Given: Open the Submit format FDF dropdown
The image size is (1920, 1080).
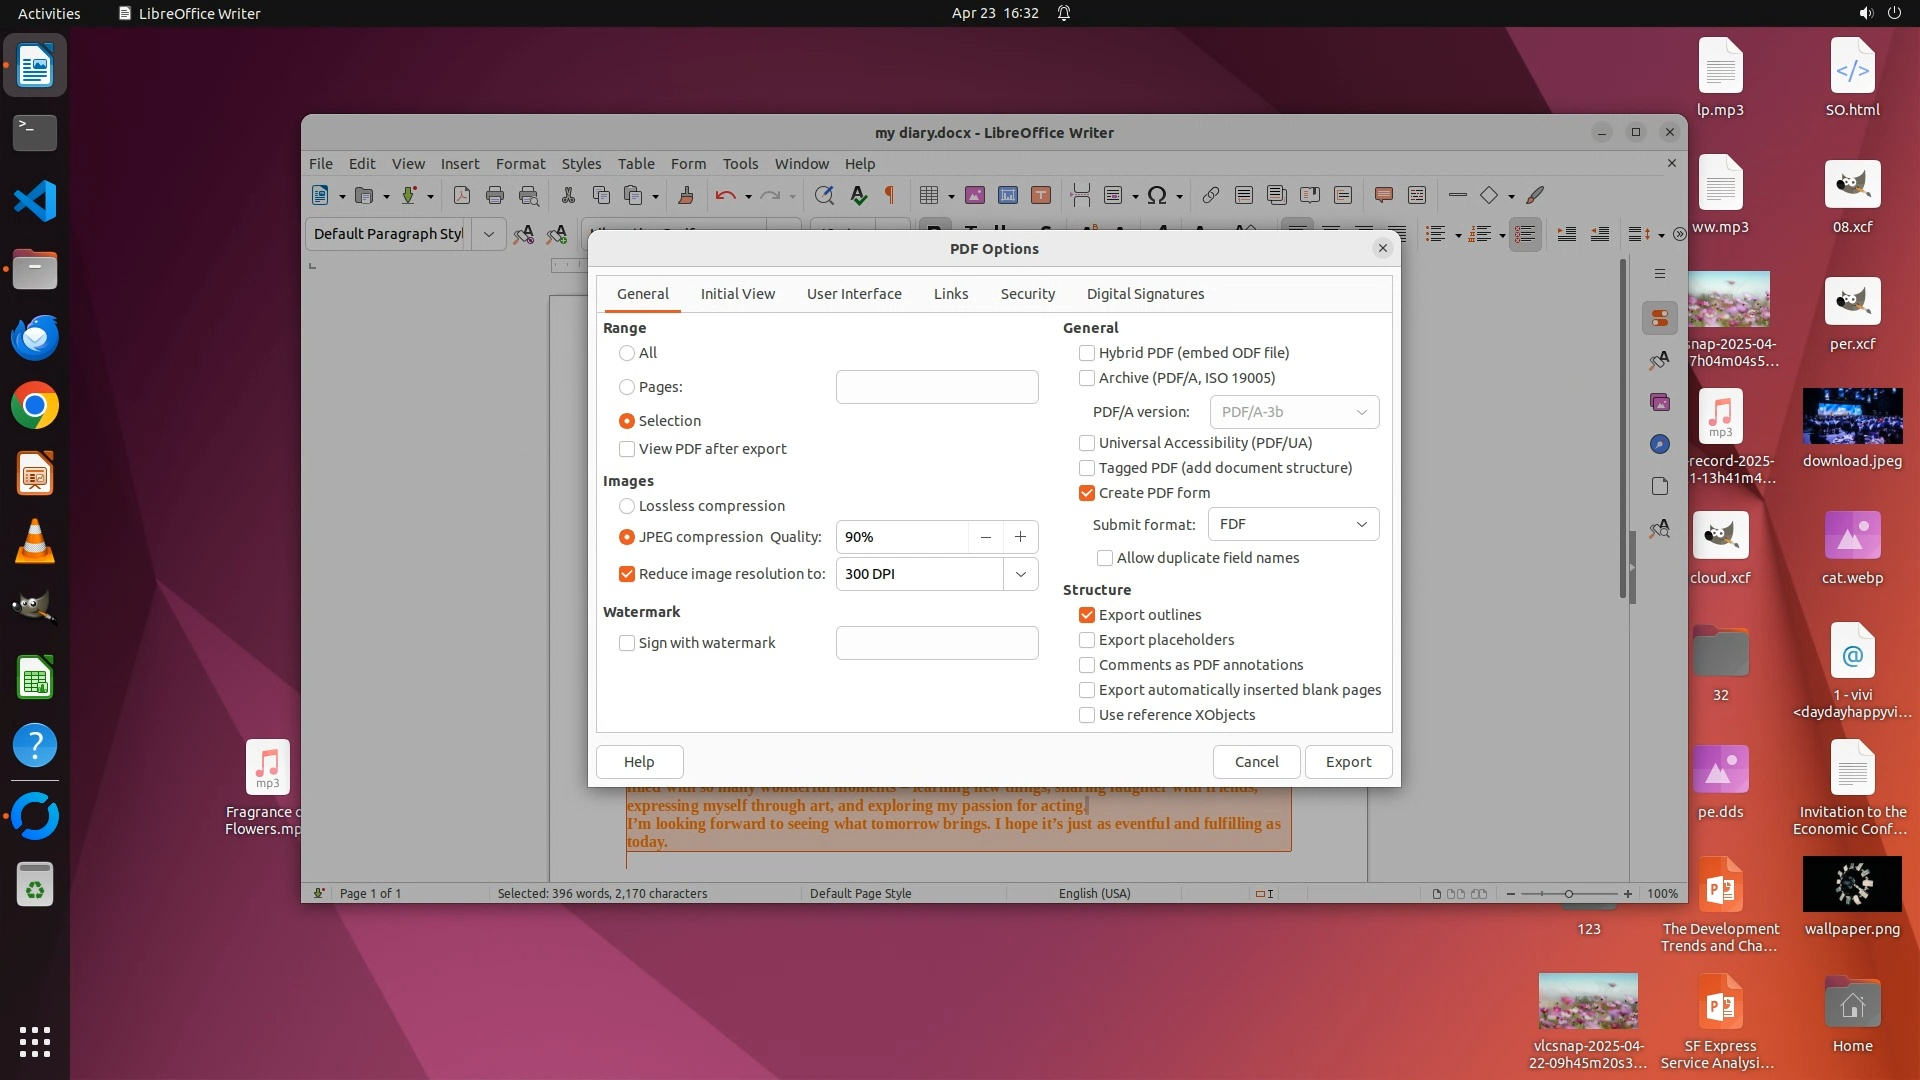Looking at the screenshot, I should click(x=1293, y=524).
